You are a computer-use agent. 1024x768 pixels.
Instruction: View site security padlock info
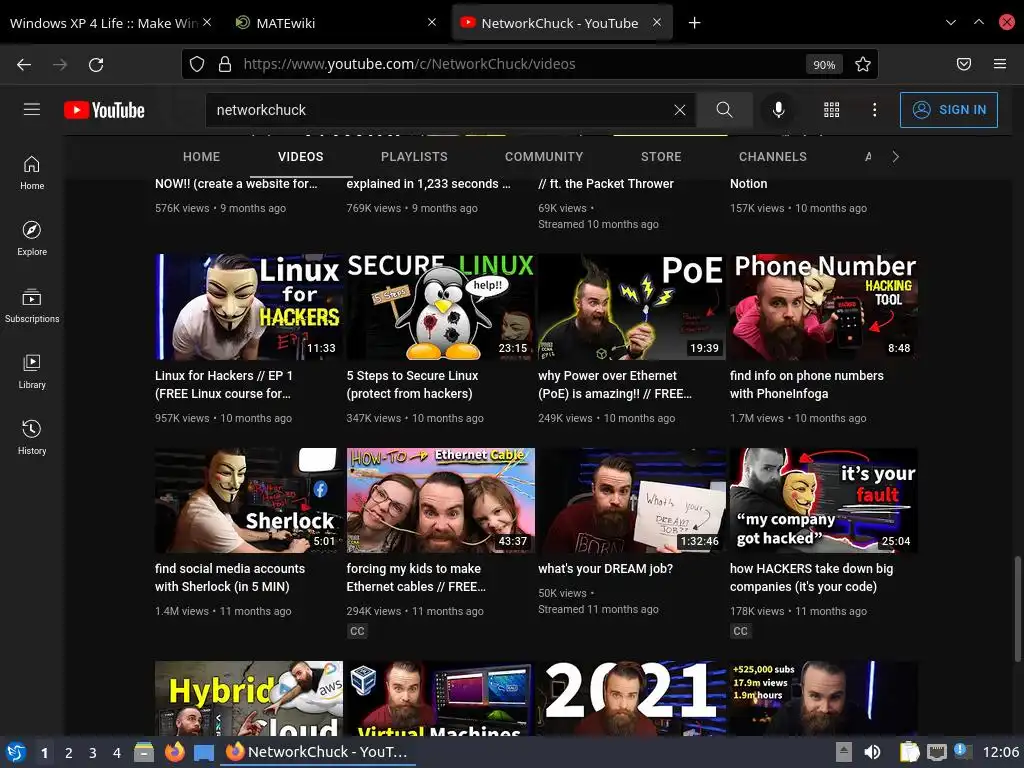[x=225, y=64]
